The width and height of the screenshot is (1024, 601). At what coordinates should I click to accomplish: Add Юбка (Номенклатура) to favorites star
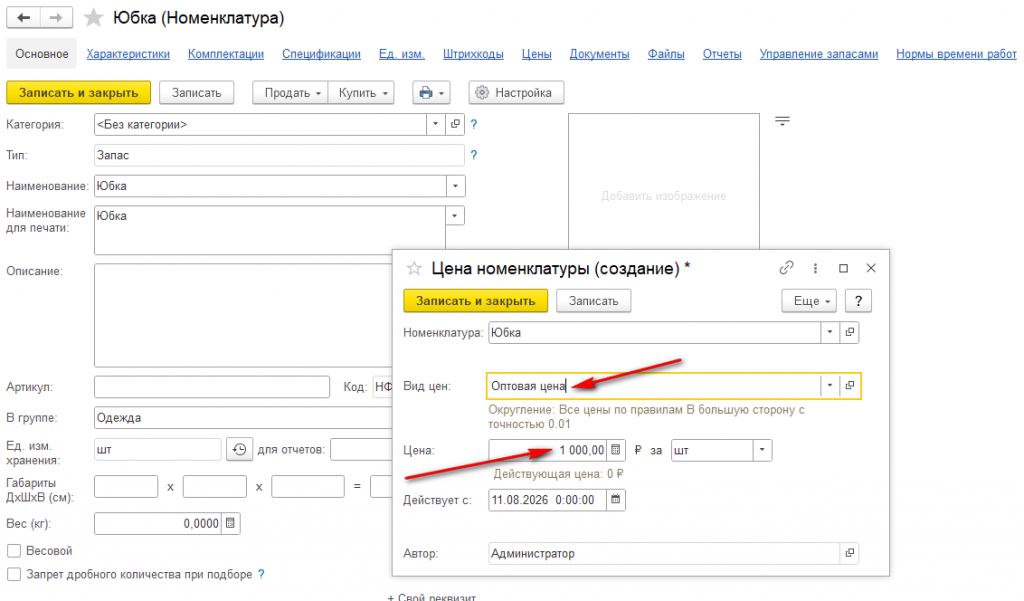[93, 18]
